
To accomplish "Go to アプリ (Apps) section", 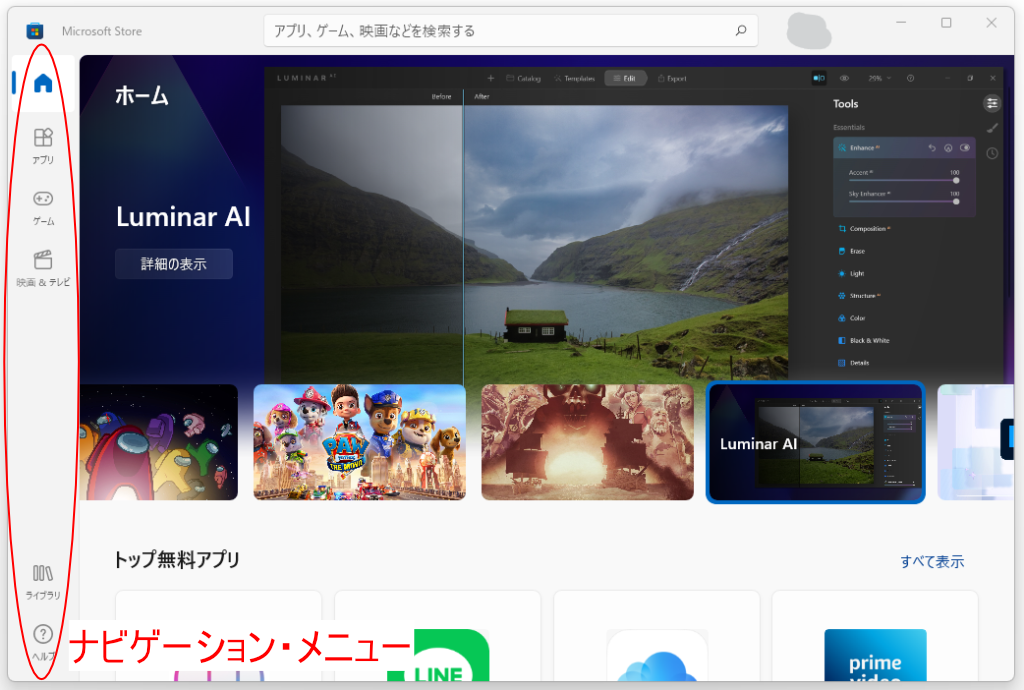I will coord(43,146).
